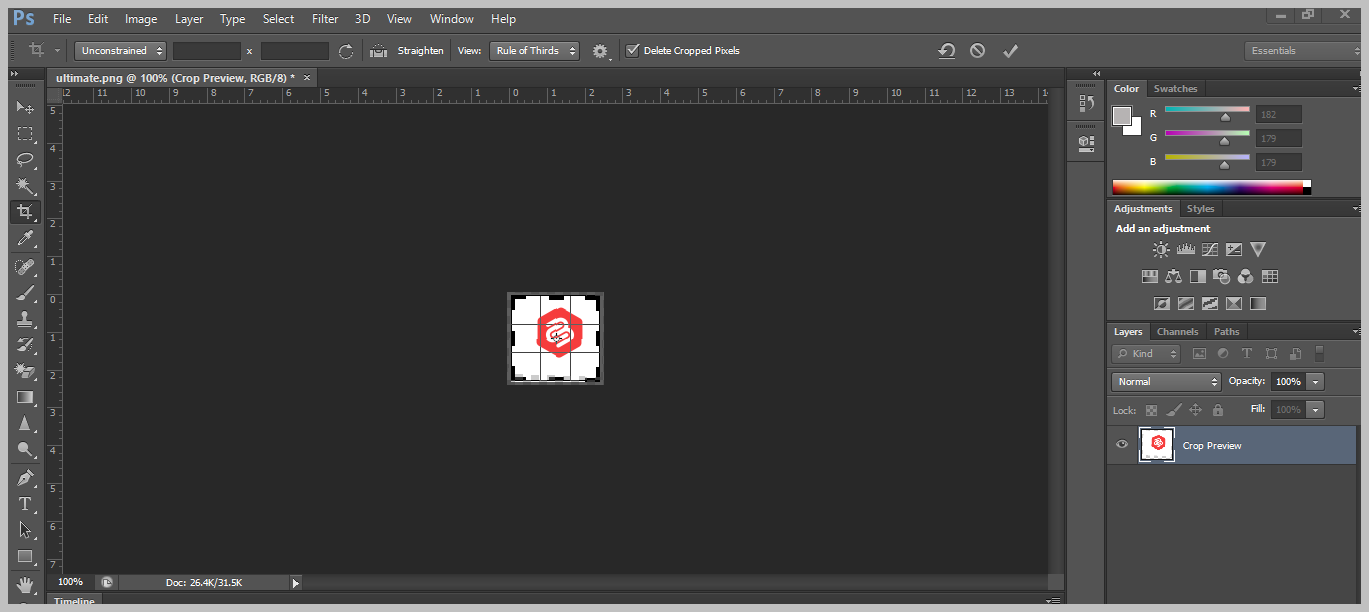Select the Lasso tool
This screenshot has height=612, width=1369.
pyautogui.click(x=25, y=159)
